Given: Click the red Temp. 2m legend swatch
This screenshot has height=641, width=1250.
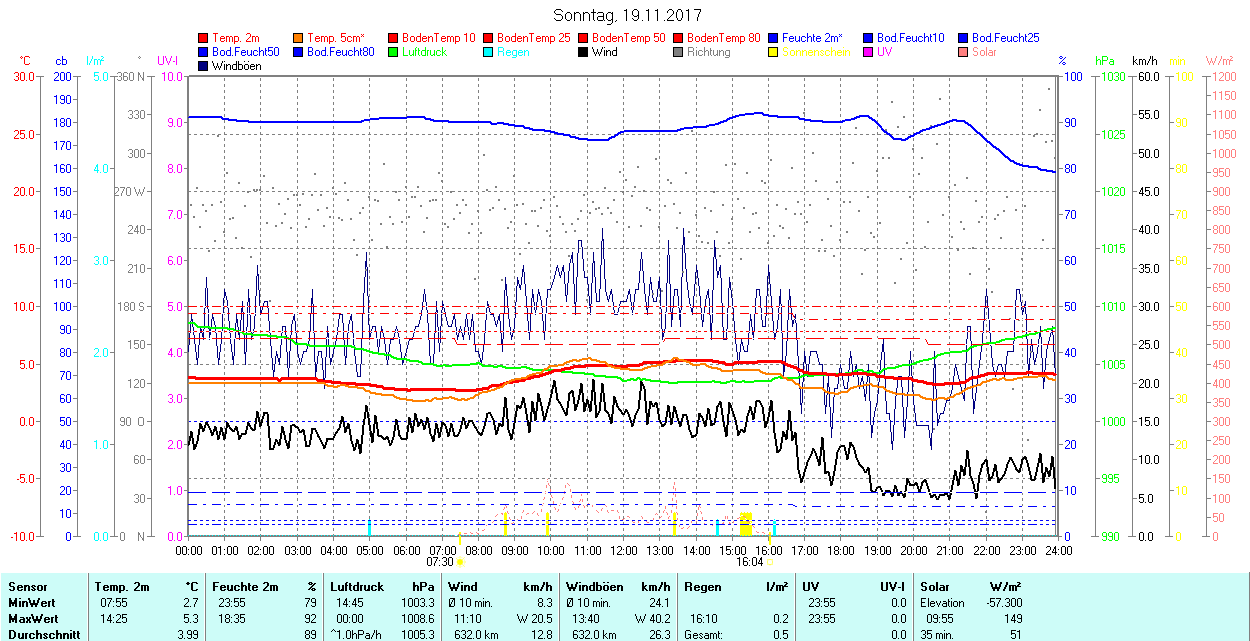Looking at the screenshot, I should 204,38.
